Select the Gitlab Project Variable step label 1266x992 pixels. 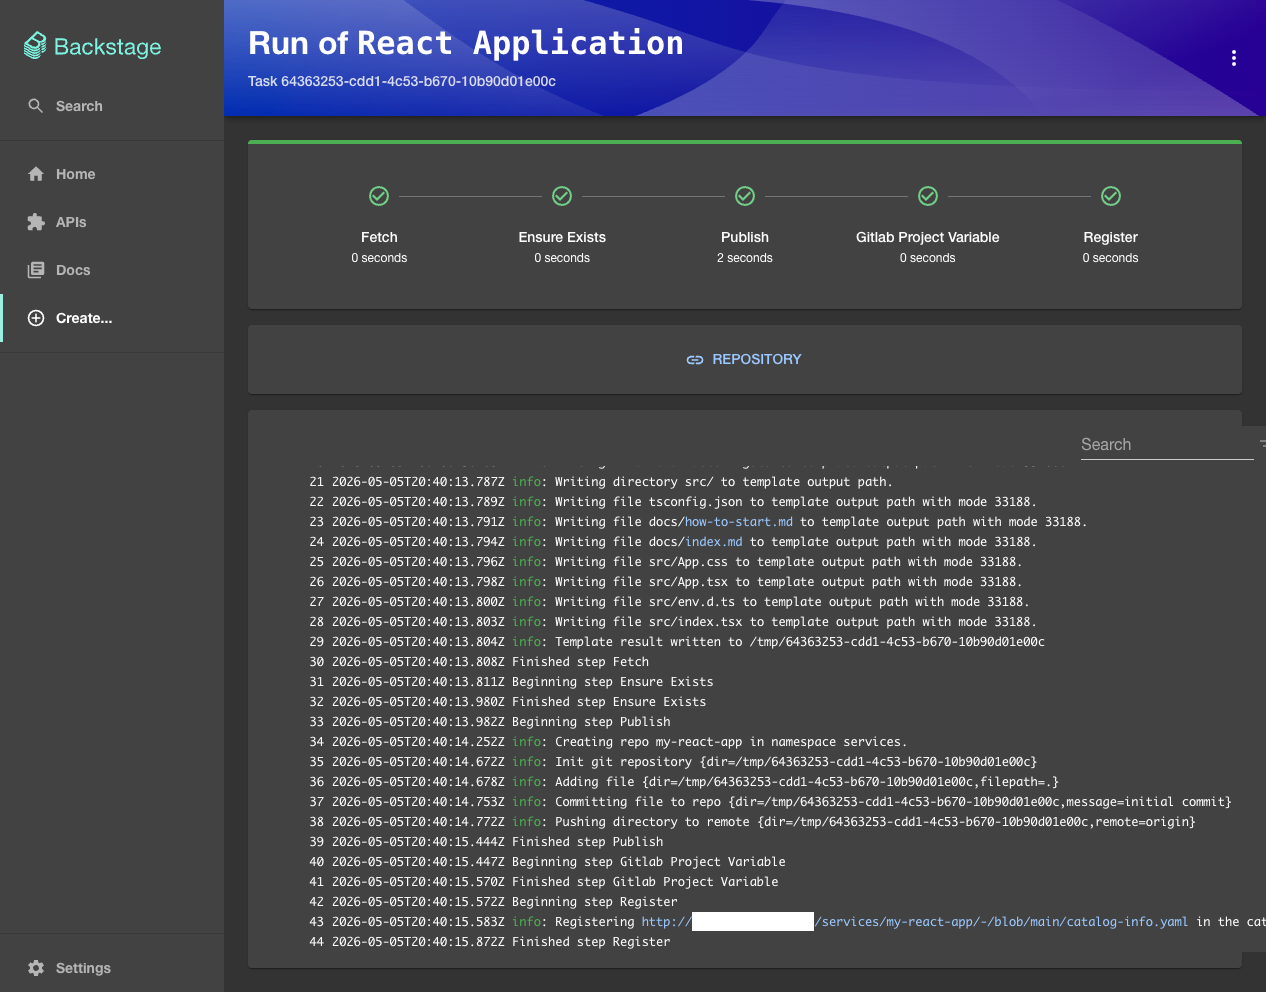(928, 237)
